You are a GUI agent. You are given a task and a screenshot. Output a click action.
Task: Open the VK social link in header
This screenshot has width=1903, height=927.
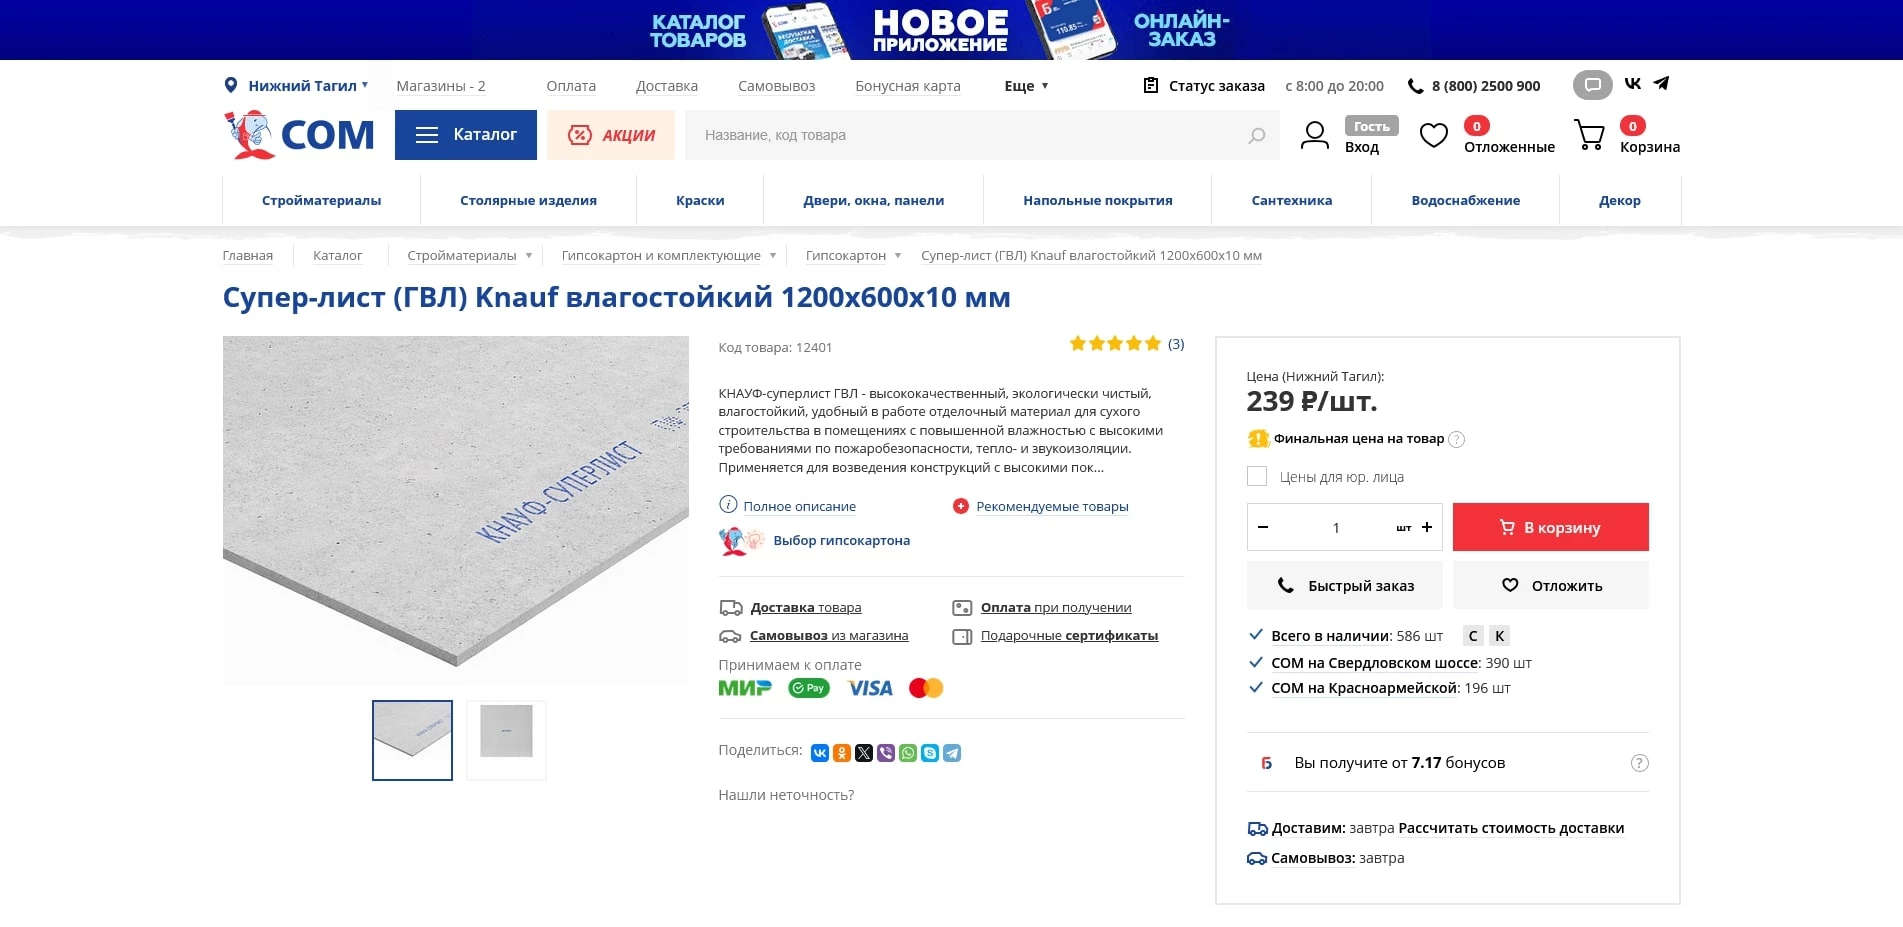[1633, 84]
